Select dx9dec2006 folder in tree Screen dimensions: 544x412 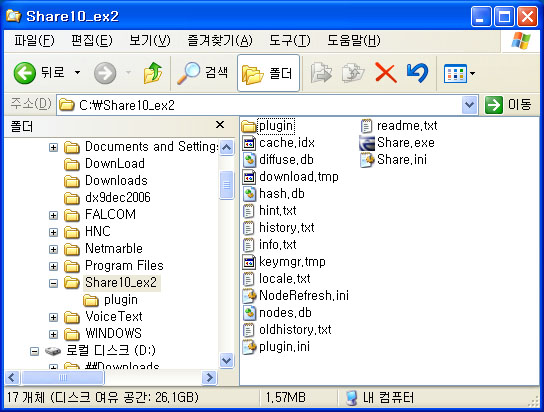108,198
